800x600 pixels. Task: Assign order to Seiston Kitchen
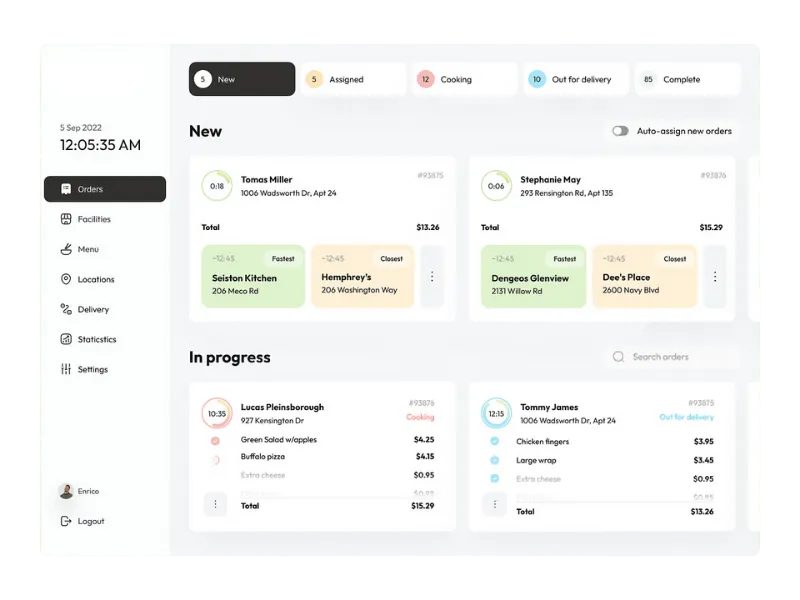coord(253,277)
